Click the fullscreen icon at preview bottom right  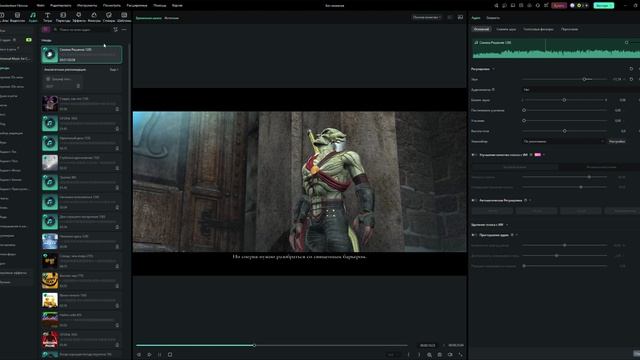[460, 355]
